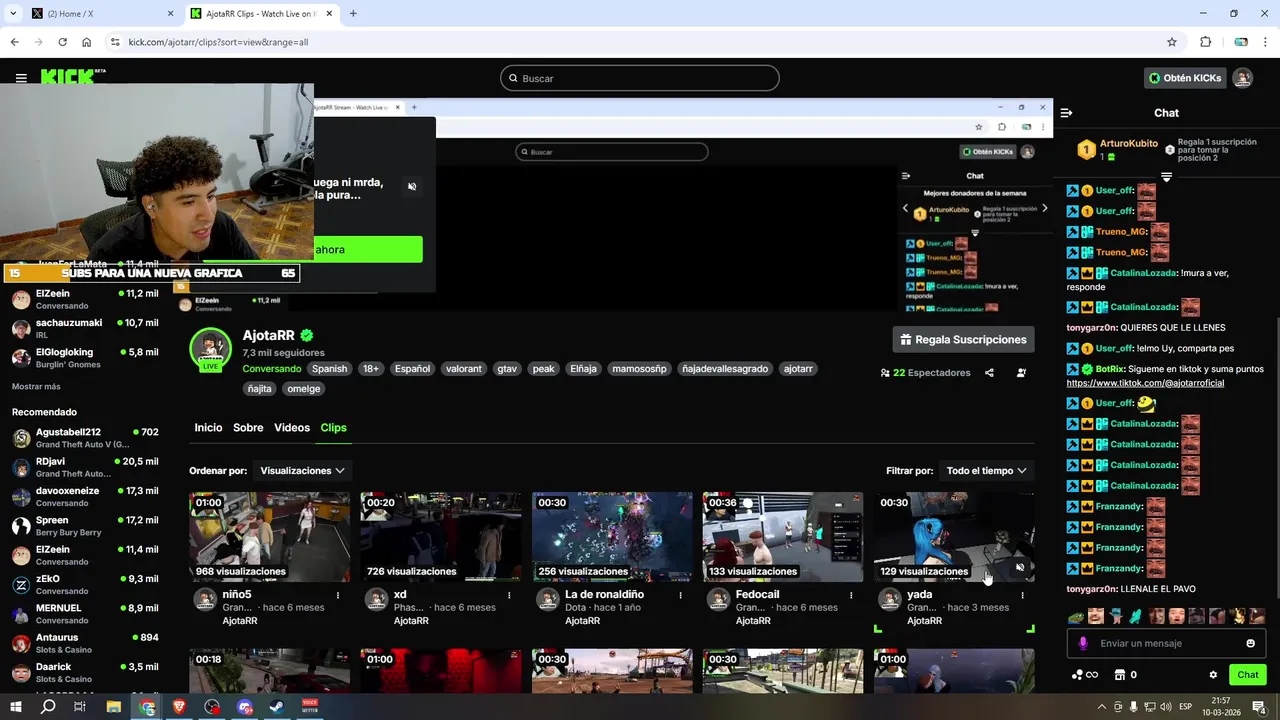This screenshot has width=1280, height=720.
Task: Open options menu for niño5 clip
Action: click(x=338, y=595)
